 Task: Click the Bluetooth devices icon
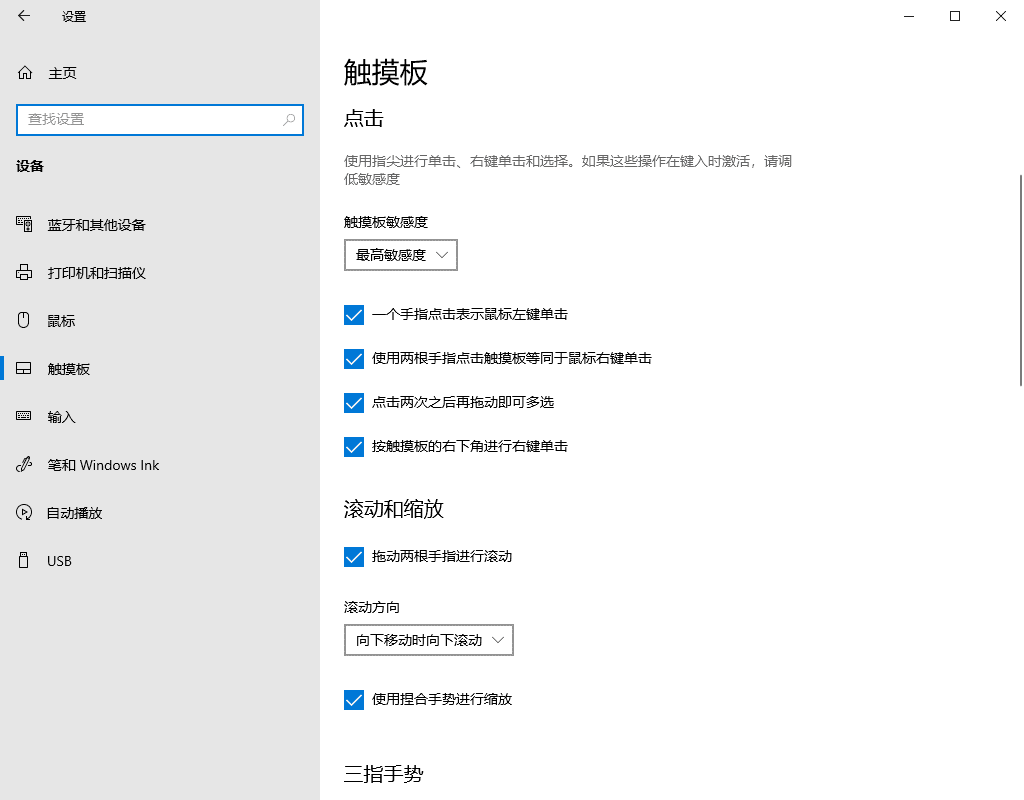click(x=24, y=225)
